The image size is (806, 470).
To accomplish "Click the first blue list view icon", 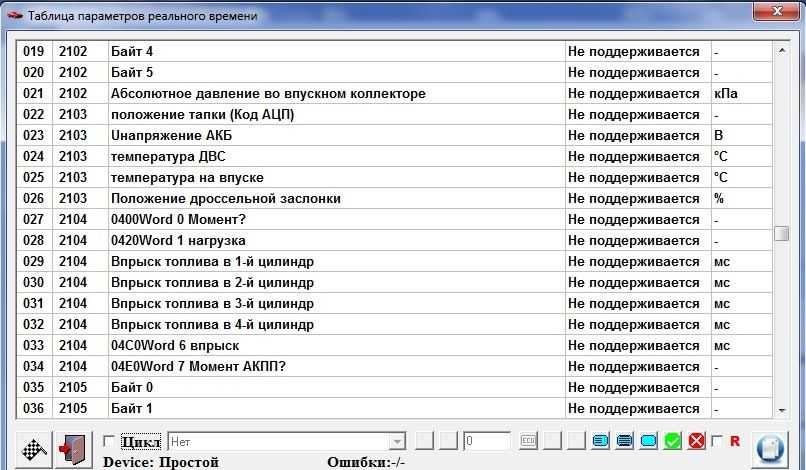I will point(601,441).
